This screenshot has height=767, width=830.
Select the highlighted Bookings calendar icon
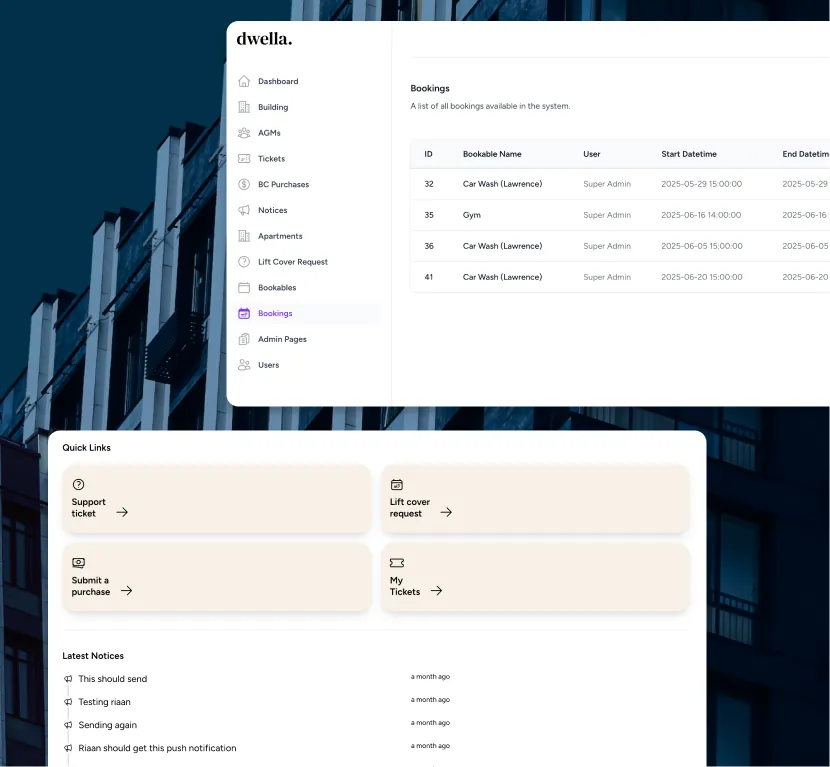point(243,313)
